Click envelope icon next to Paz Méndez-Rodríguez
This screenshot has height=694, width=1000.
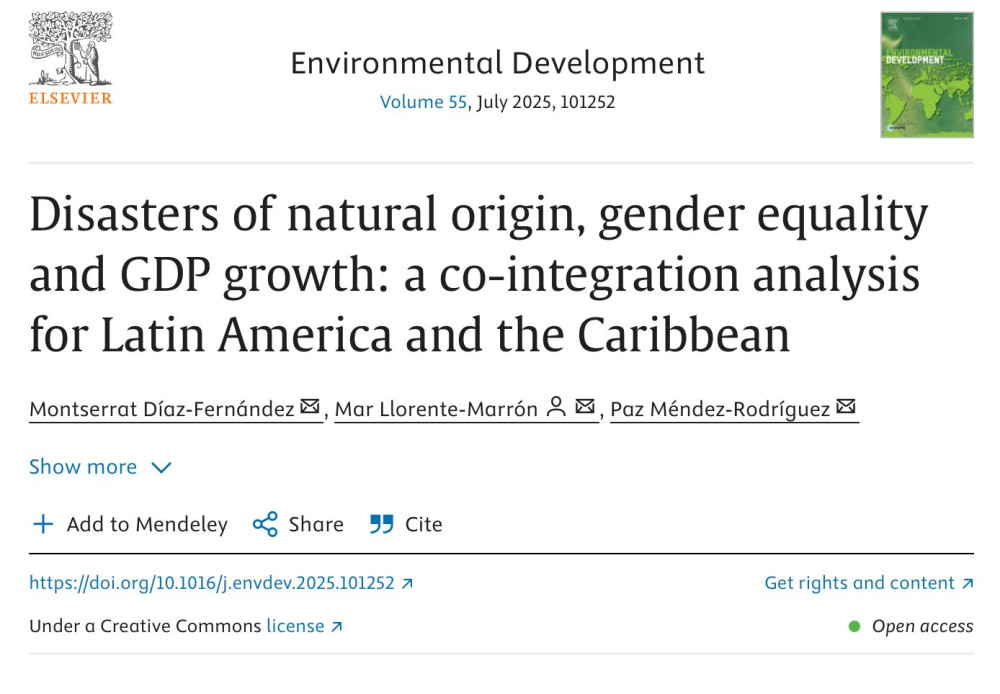[x=847, y=405]
